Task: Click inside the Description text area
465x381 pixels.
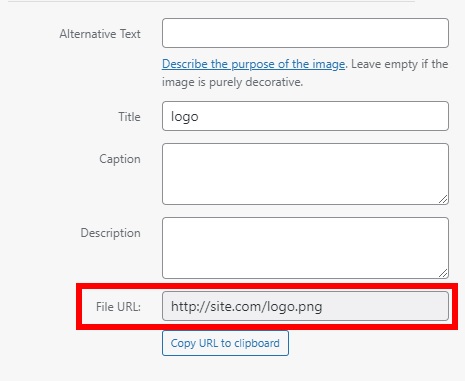Action: (x=305, y=248)
